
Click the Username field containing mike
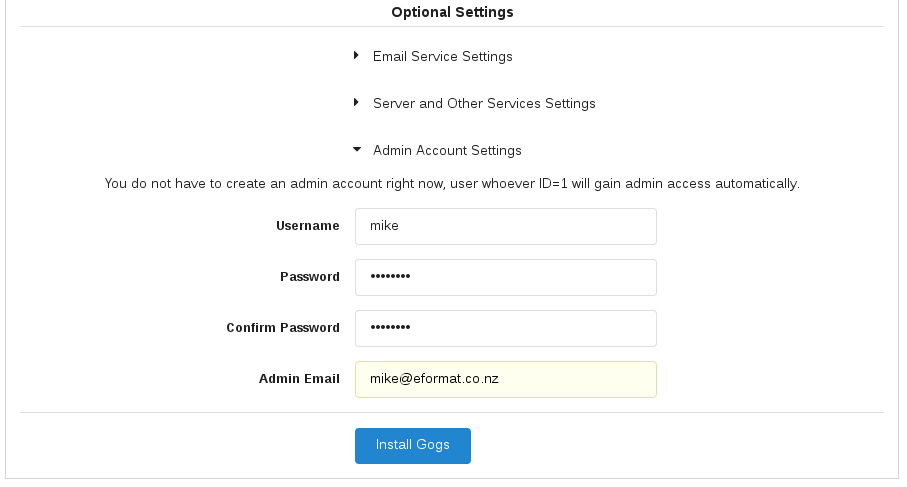pos(505,226)
